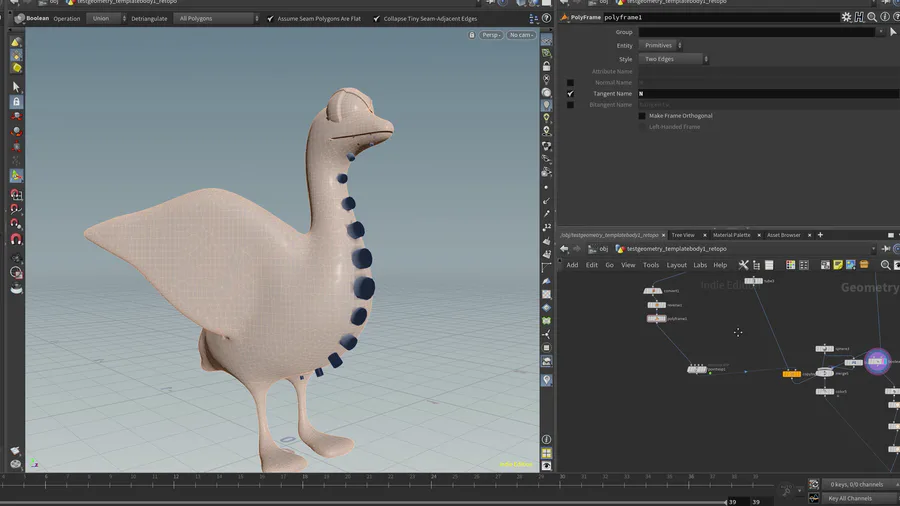Enable curve snapping magnet icon

tap(16, 209)
